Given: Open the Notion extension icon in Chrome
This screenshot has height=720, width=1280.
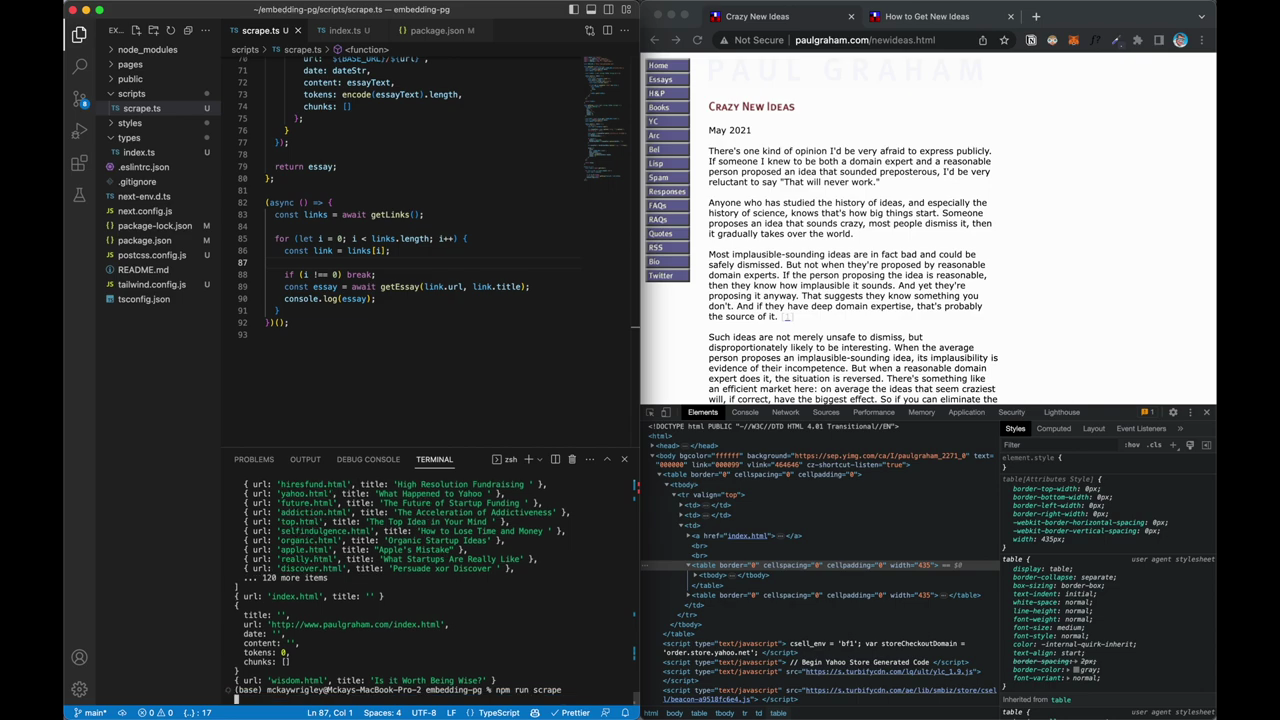Looking at the screenshot, I should point(1031,40).
